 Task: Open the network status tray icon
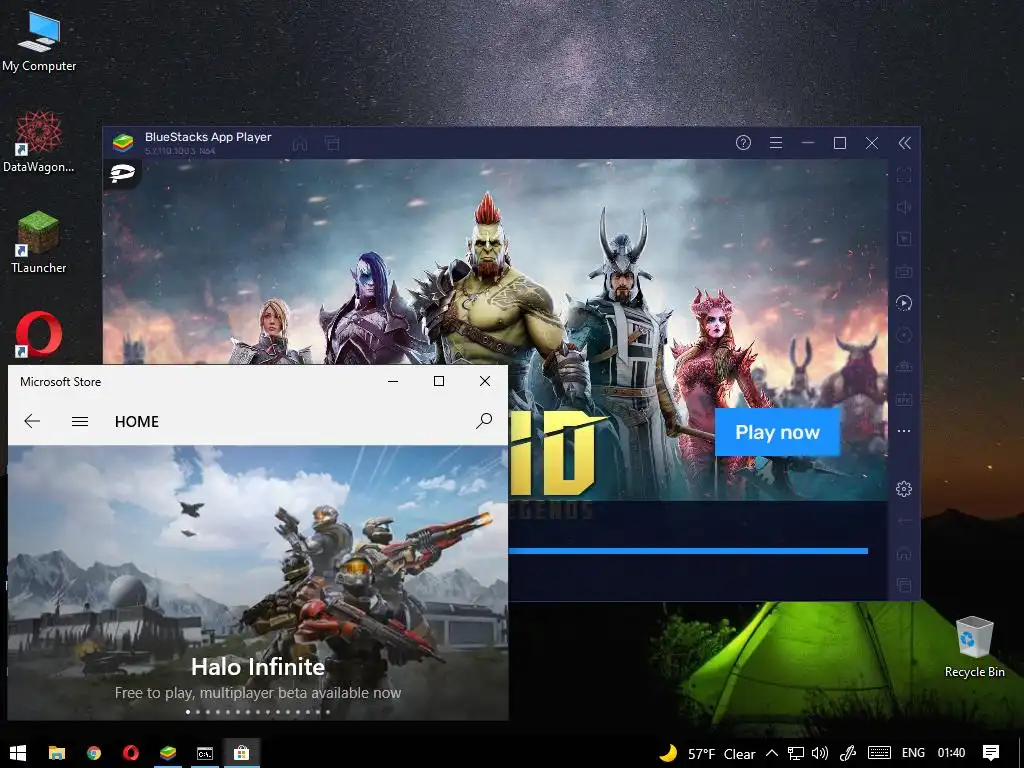(x=795, y=754)
